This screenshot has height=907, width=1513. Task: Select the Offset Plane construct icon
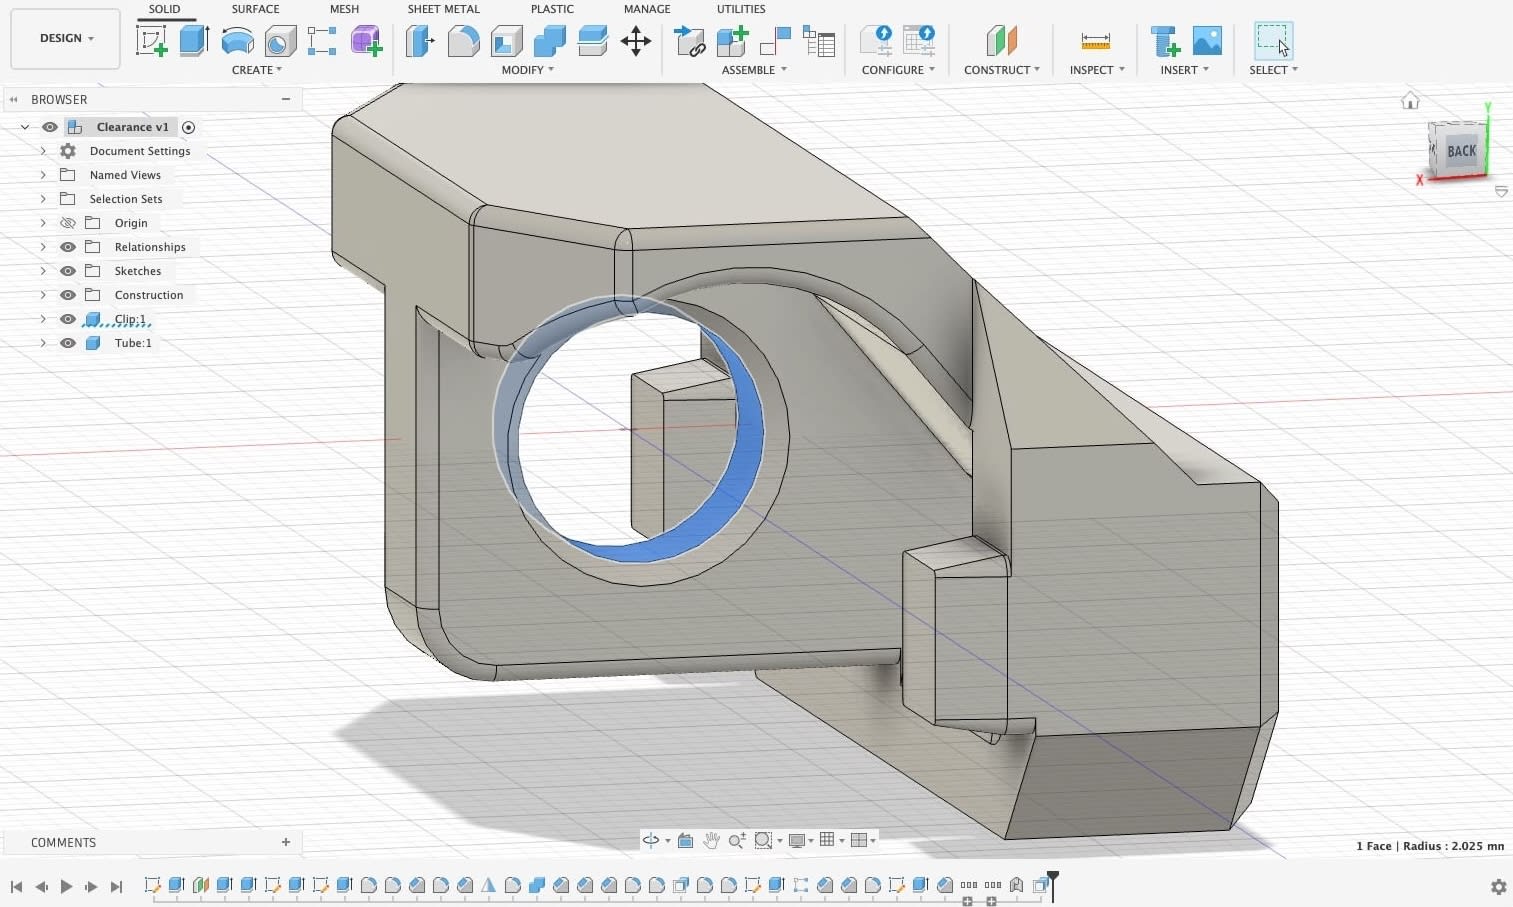[x=1001, y=41]
